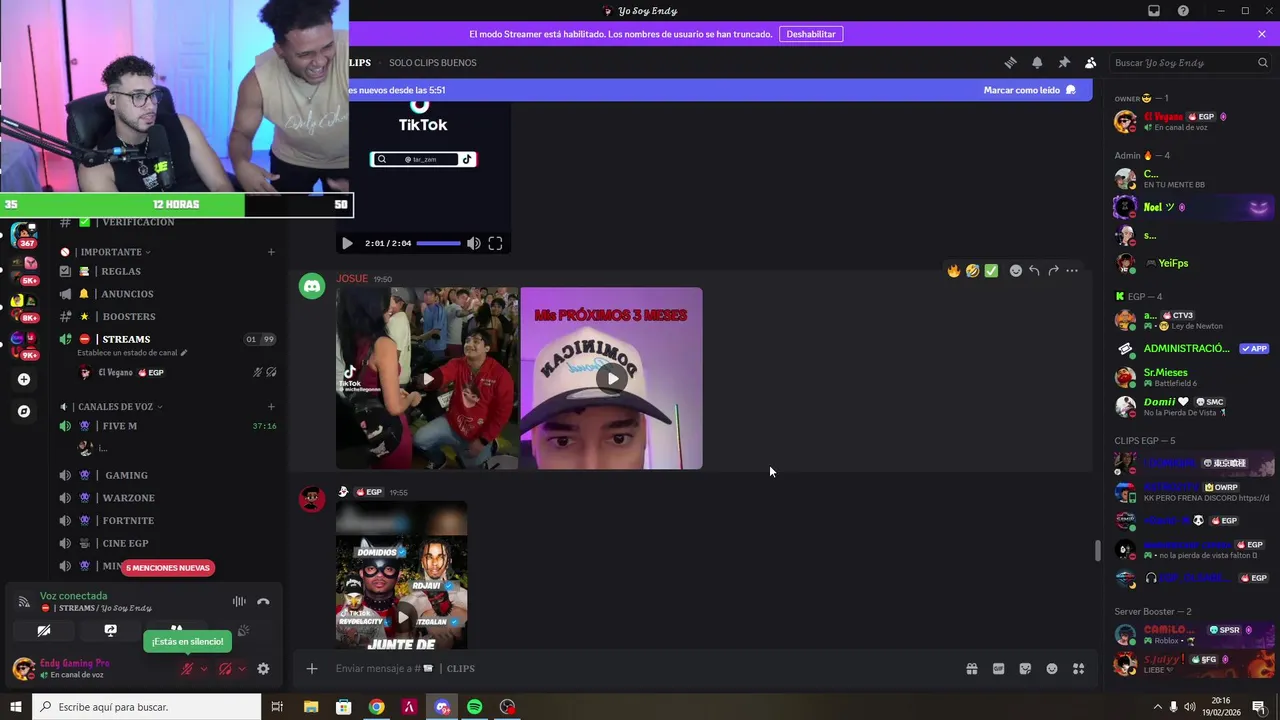Click the Deshabilitar streamer mode button
The width and height of the screenshot is (1280, 720).
[810, 34]
